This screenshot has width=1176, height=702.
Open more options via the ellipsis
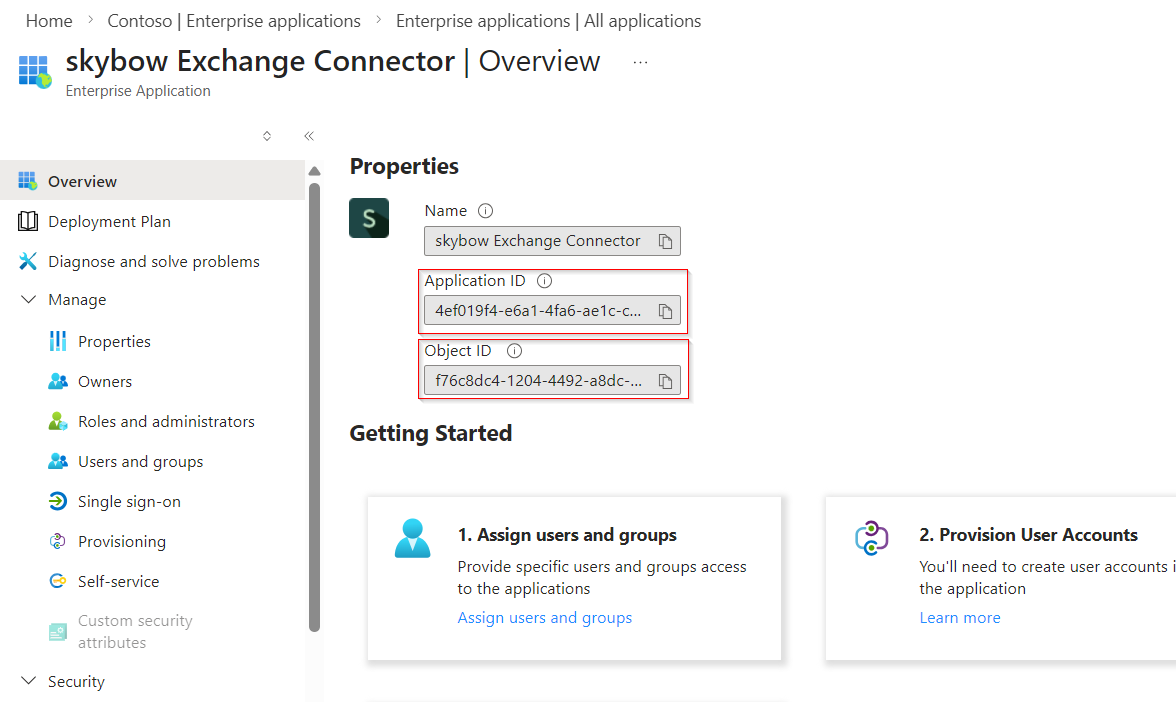click(638, 62)
